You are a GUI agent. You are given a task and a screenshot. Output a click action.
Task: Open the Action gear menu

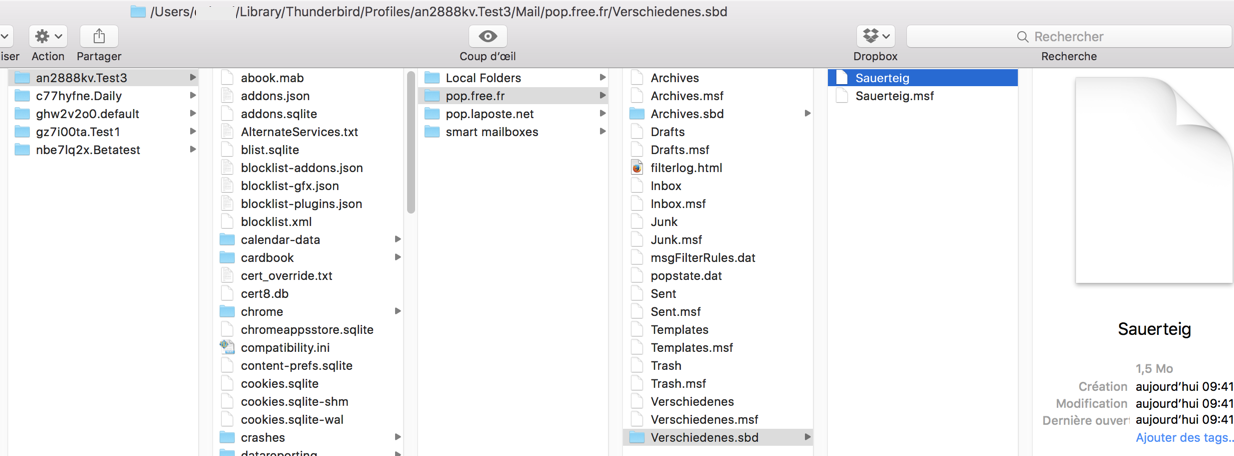pos(47,36)
